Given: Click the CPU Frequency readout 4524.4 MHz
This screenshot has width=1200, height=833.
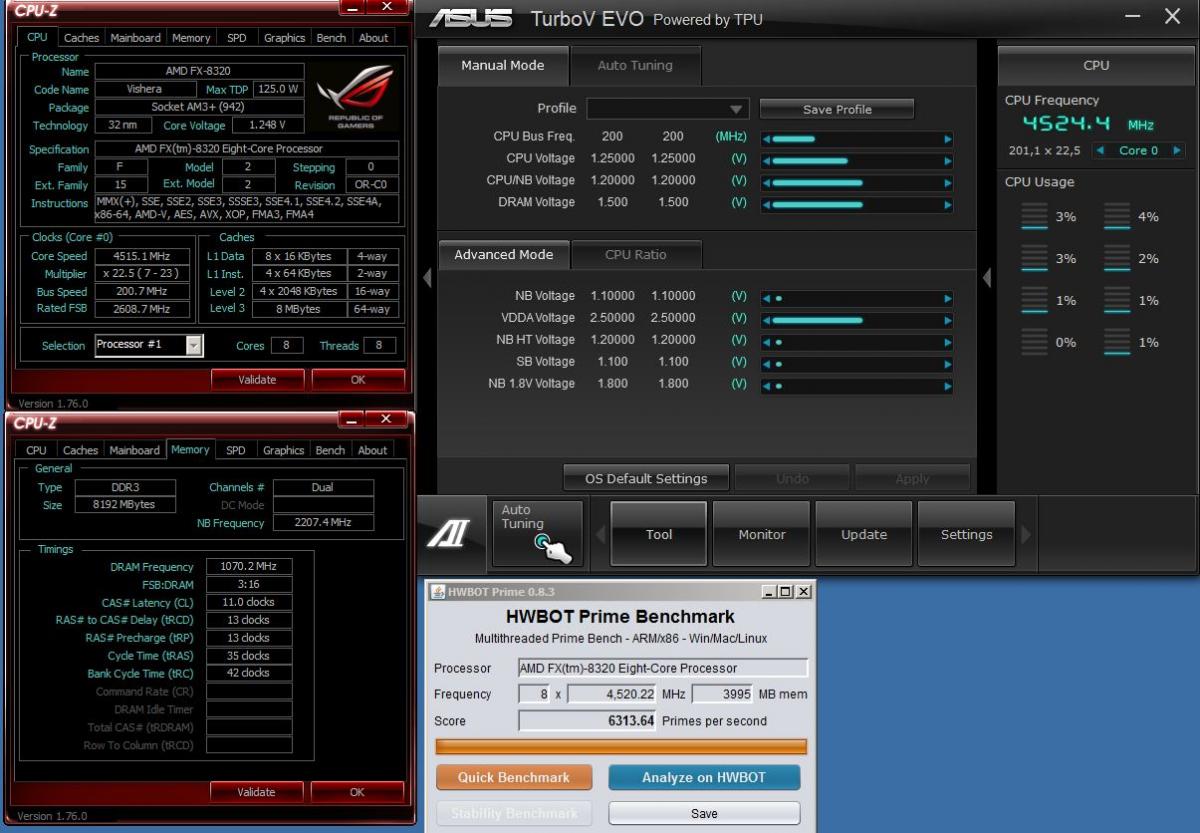Looking at the screenshot, I should [1088, 125].
